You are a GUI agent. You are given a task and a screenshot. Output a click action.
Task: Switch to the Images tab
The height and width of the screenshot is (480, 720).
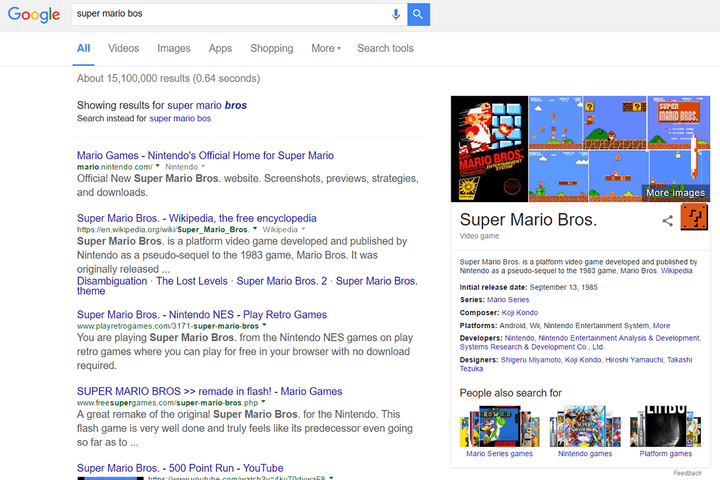174,48
